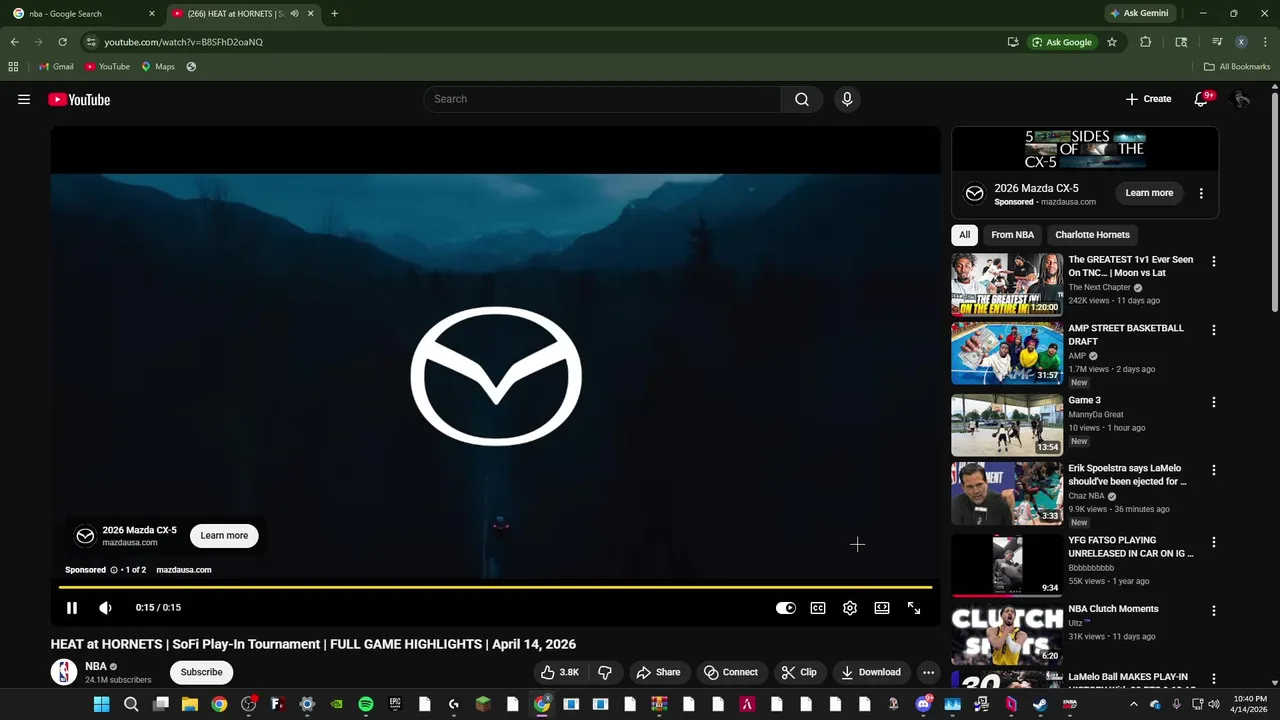
Task: Open menu for LaMelo Ball MAKES PLAY-IN video
Action: (1214, 678)
